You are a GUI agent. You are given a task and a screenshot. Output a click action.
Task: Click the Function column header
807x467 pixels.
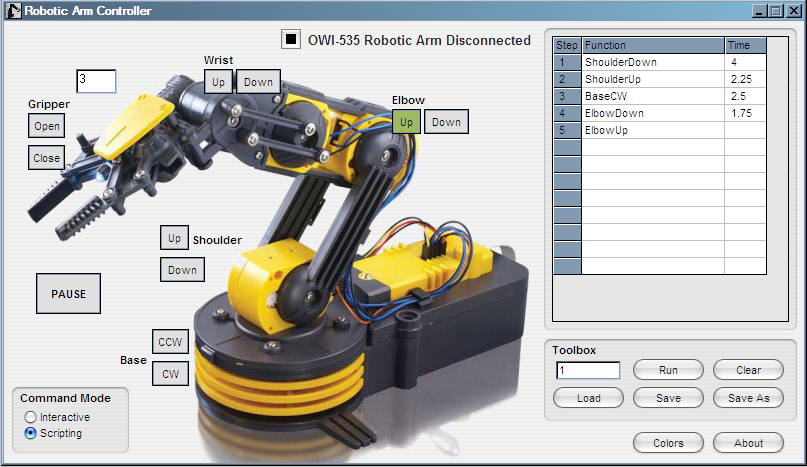652,45
